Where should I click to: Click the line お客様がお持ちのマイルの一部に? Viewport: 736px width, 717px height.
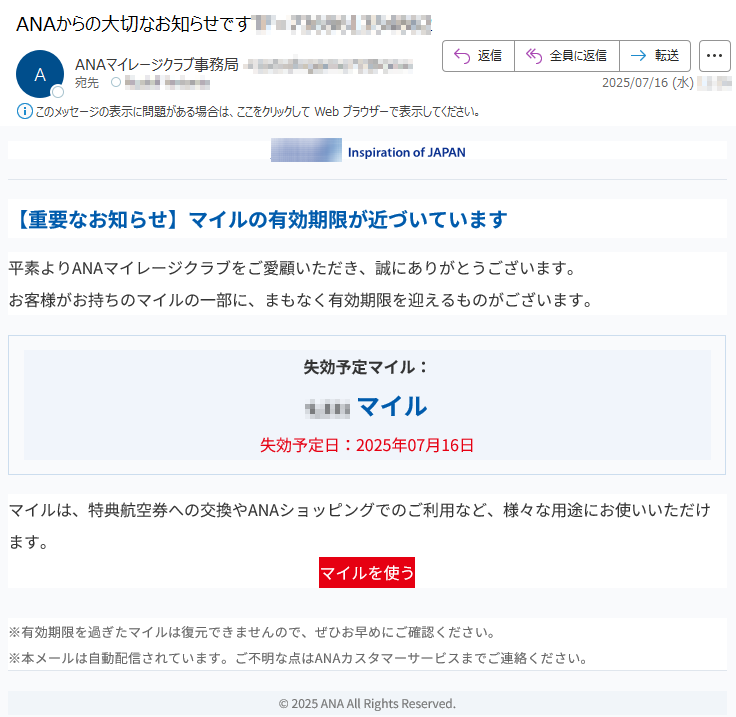(x=300, y=300)
